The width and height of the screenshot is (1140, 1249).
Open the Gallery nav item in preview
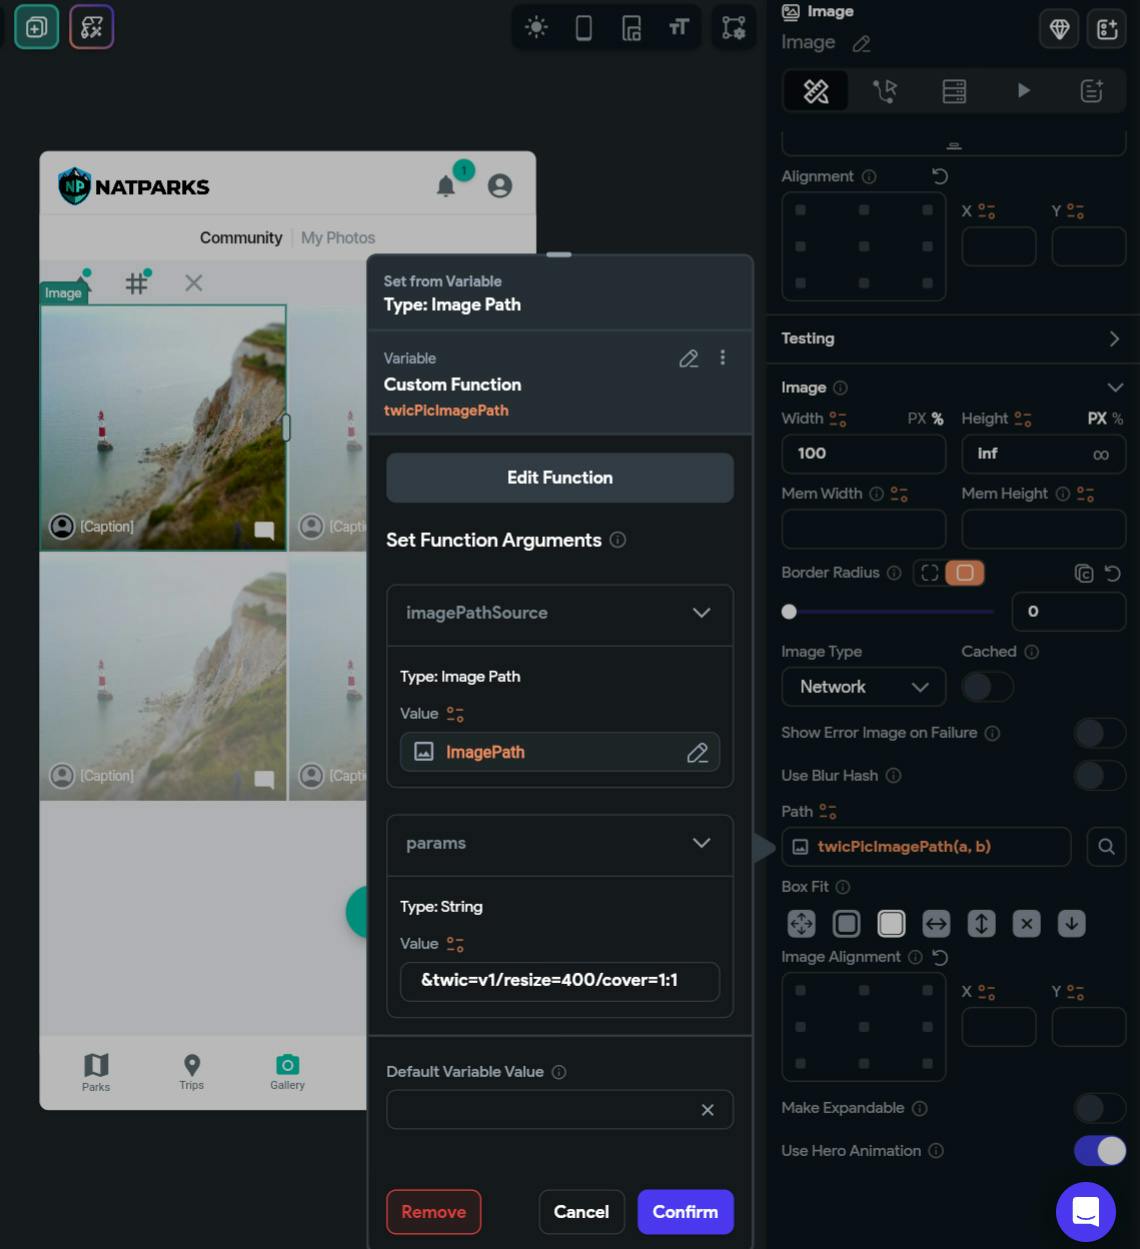[288, 1072]
